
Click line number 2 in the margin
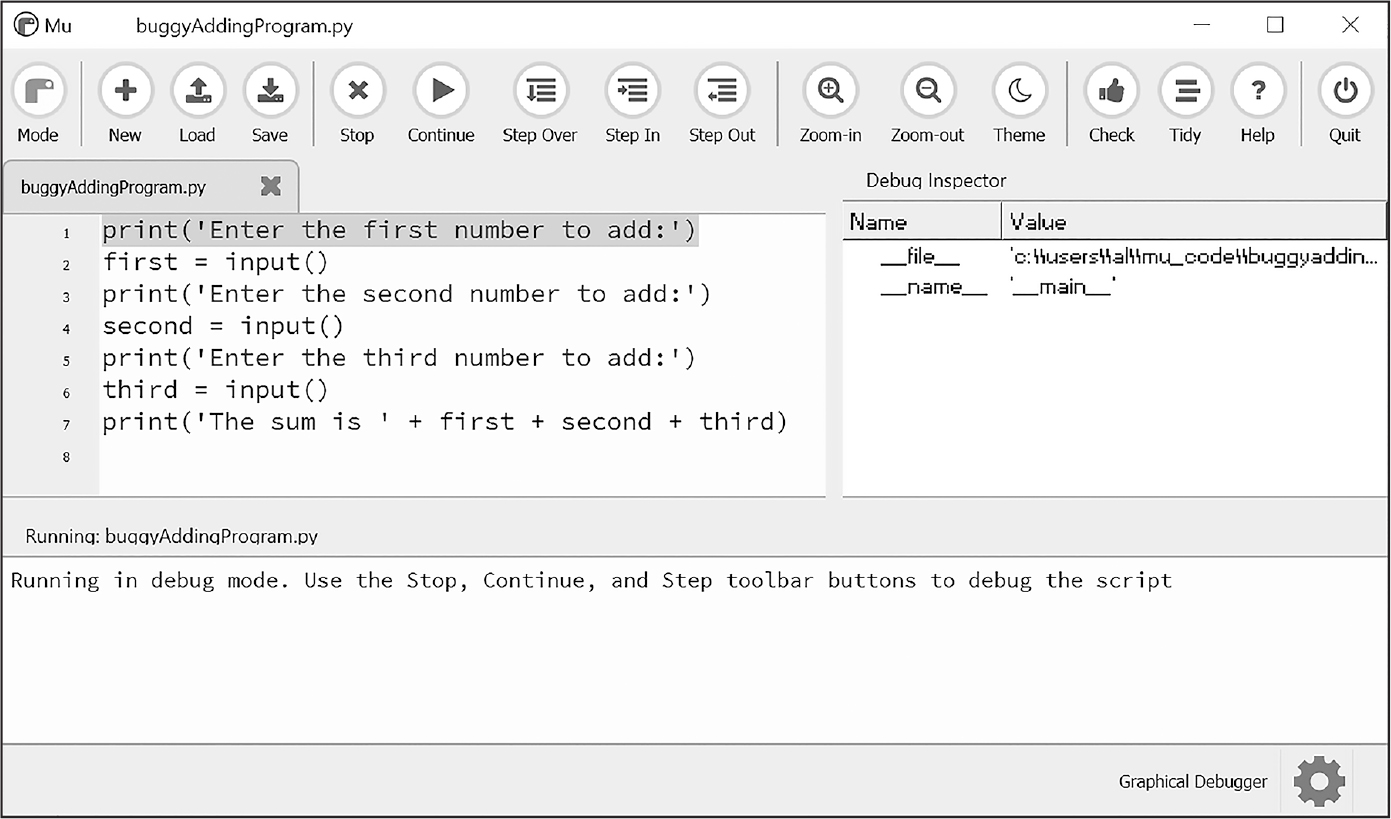[66, 265]
